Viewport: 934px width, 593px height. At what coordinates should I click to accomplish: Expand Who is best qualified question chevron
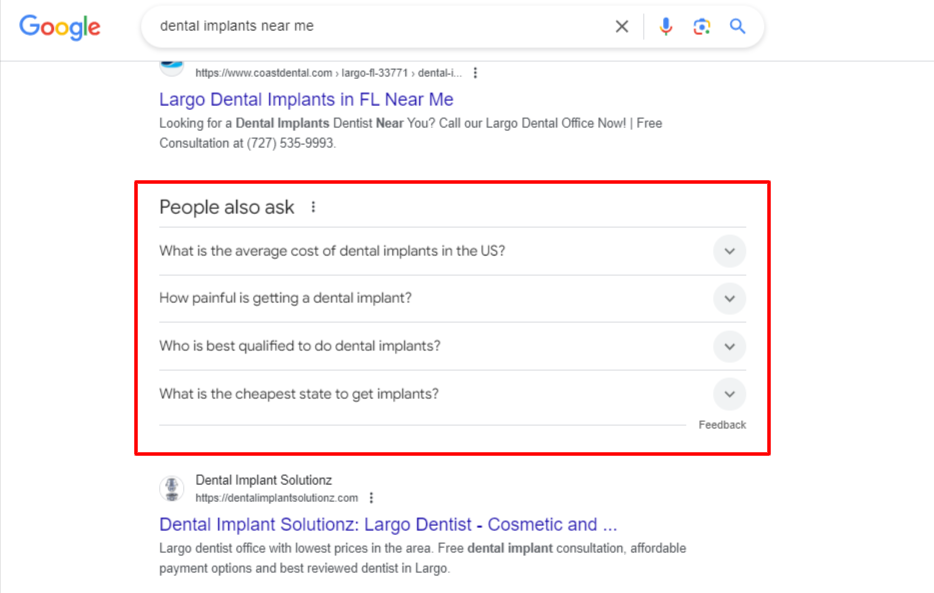729,347
